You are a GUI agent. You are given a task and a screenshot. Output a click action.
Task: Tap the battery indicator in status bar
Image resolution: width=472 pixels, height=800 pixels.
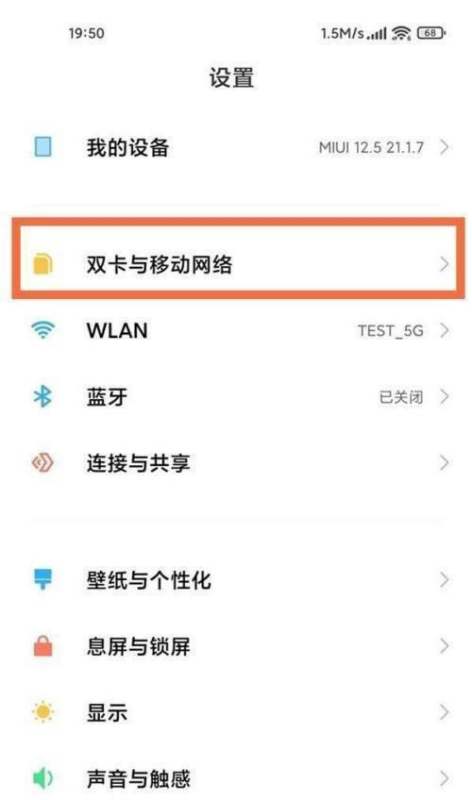[x=431, y=33]
